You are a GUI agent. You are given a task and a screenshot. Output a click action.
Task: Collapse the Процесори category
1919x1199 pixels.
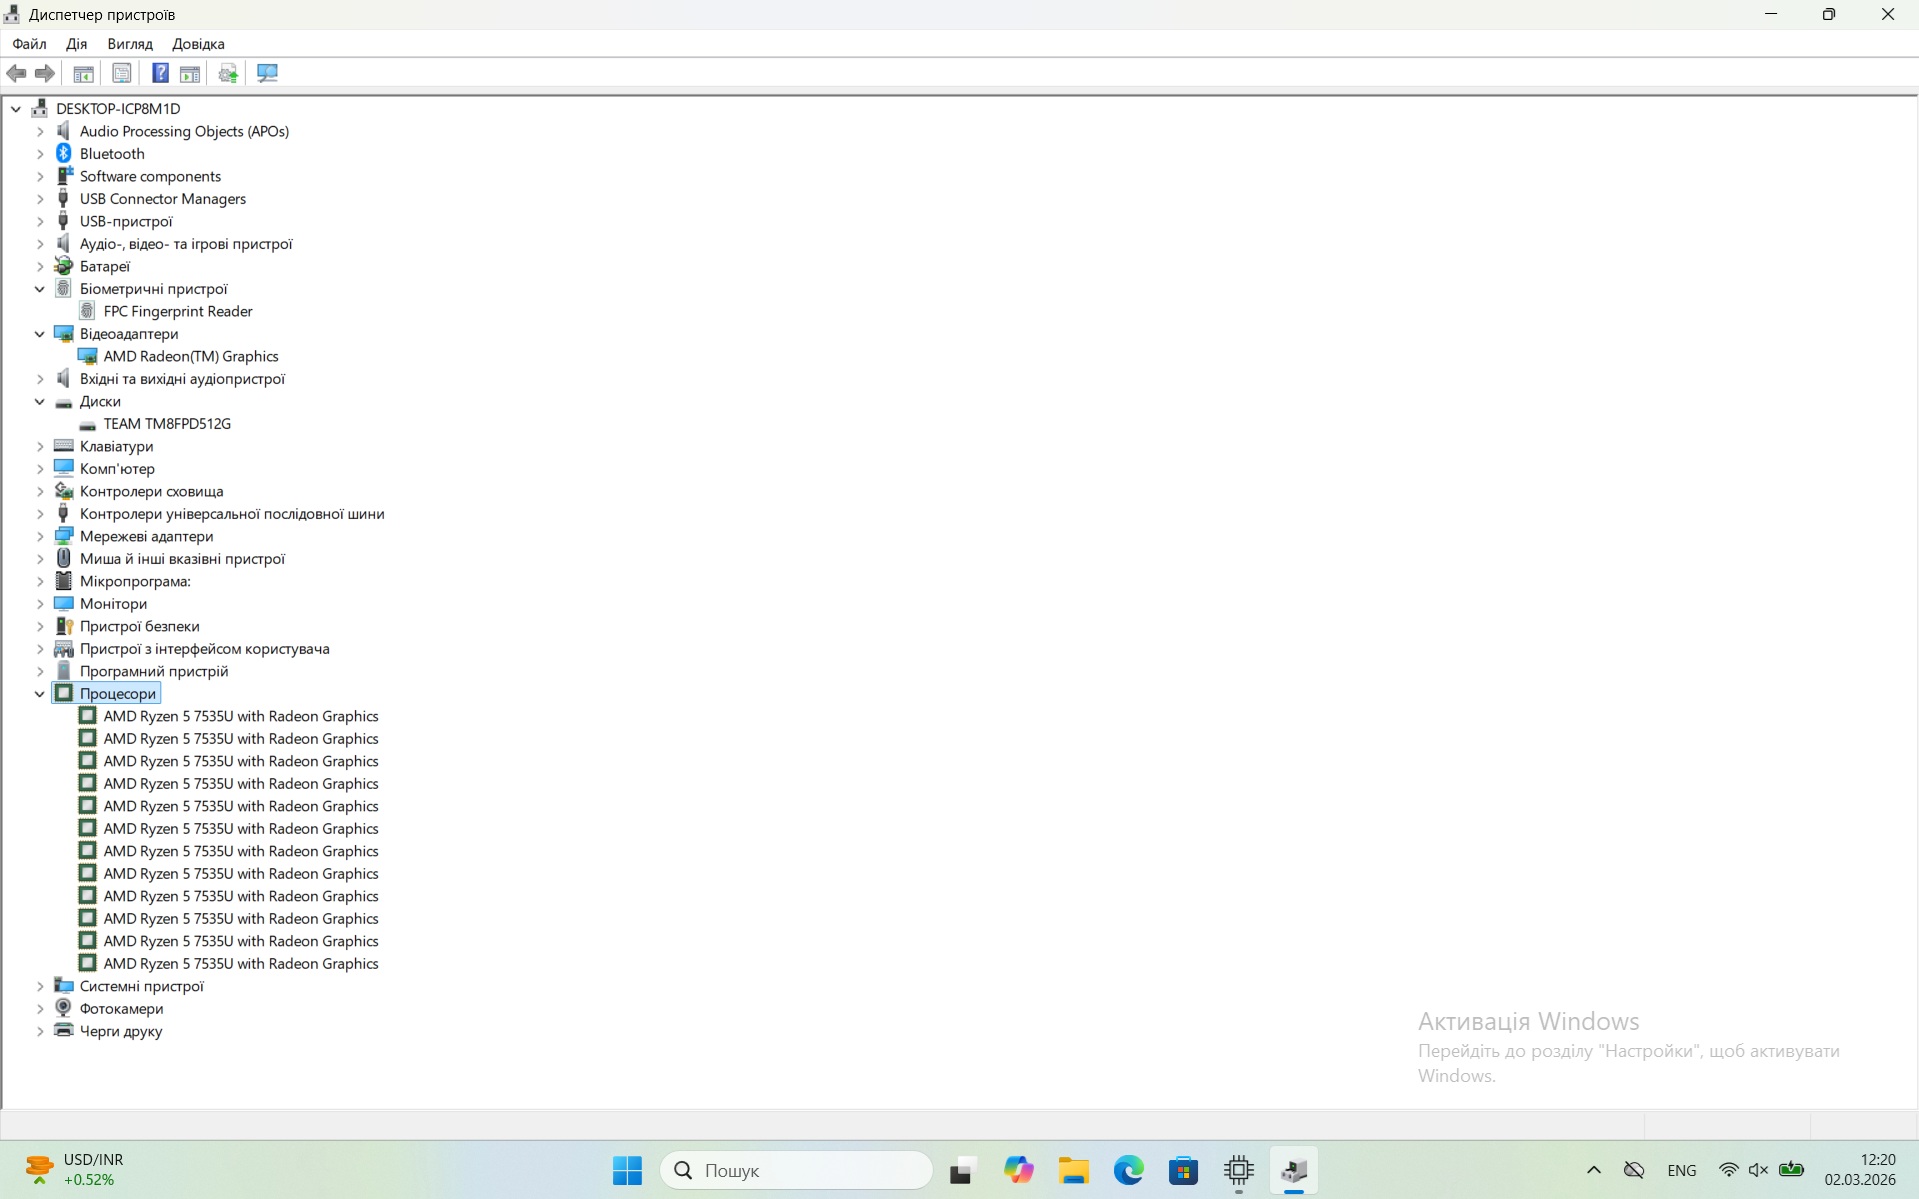[40, 694]
